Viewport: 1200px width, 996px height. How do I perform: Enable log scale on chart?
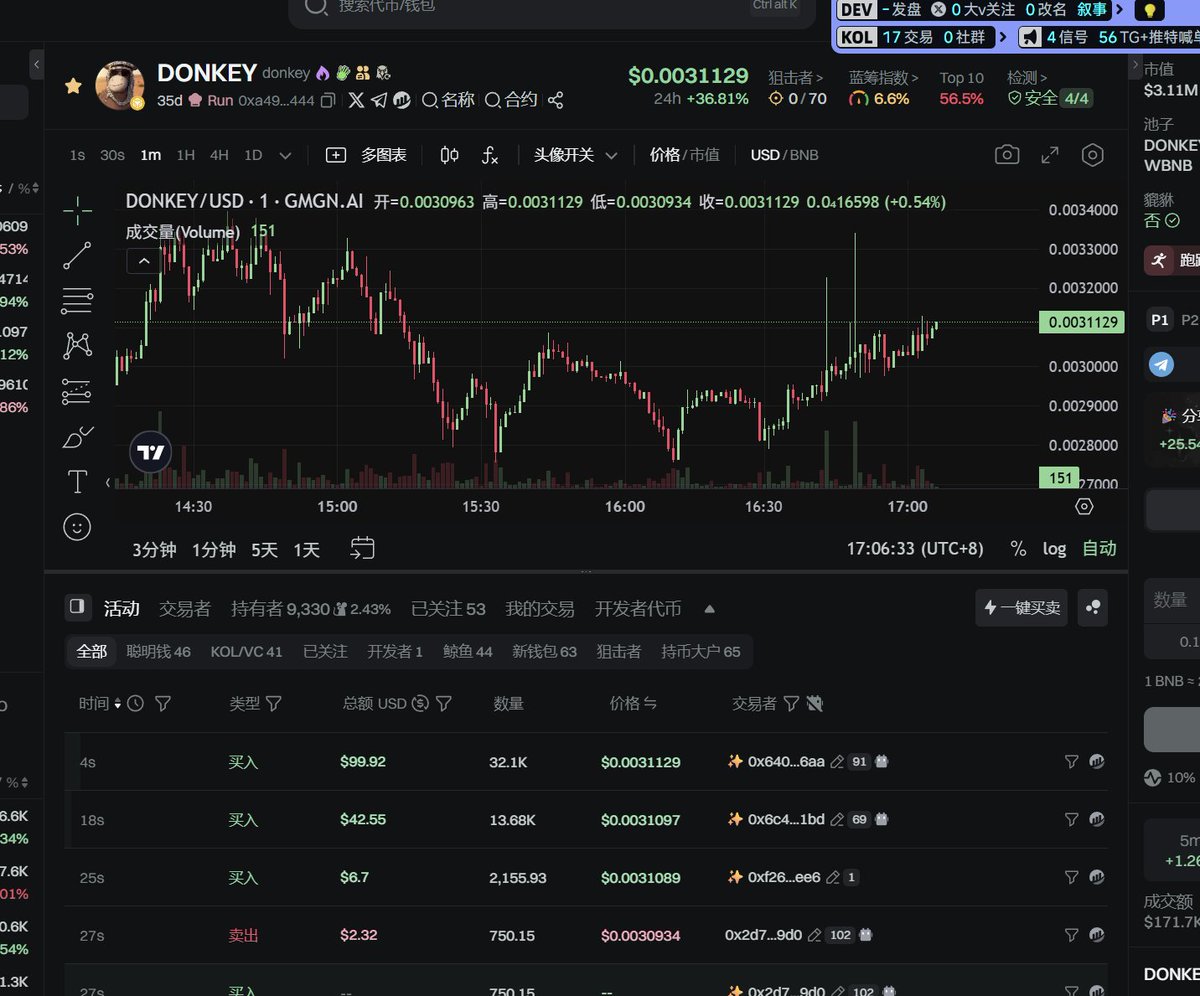(x=1054, y=548)
